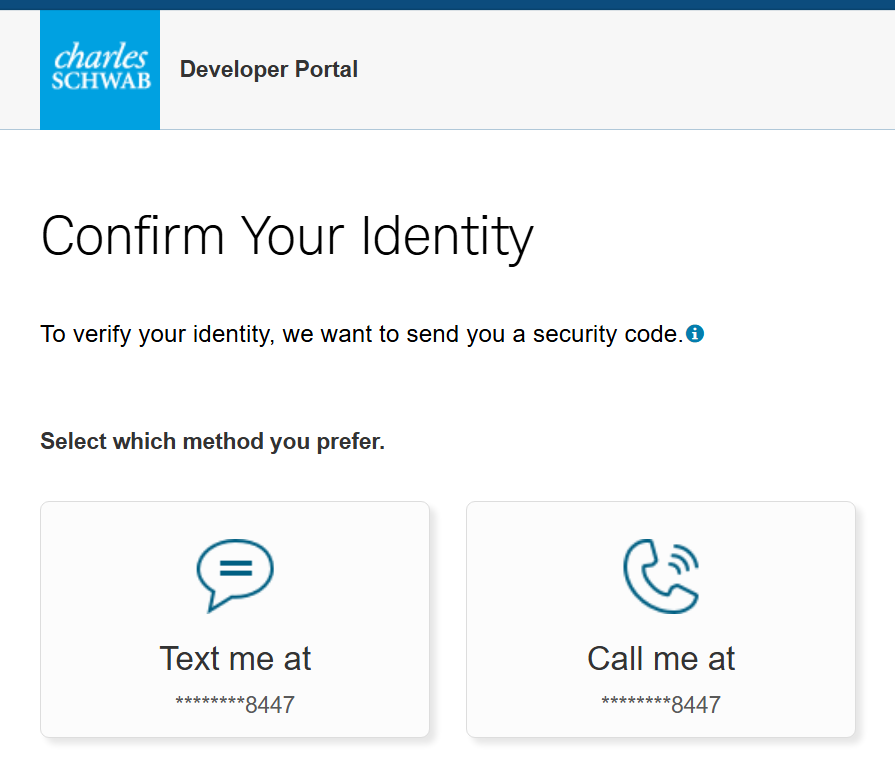Click masked number under Call me at
This screenshot has width=895, height=778.
click(661, 705)
